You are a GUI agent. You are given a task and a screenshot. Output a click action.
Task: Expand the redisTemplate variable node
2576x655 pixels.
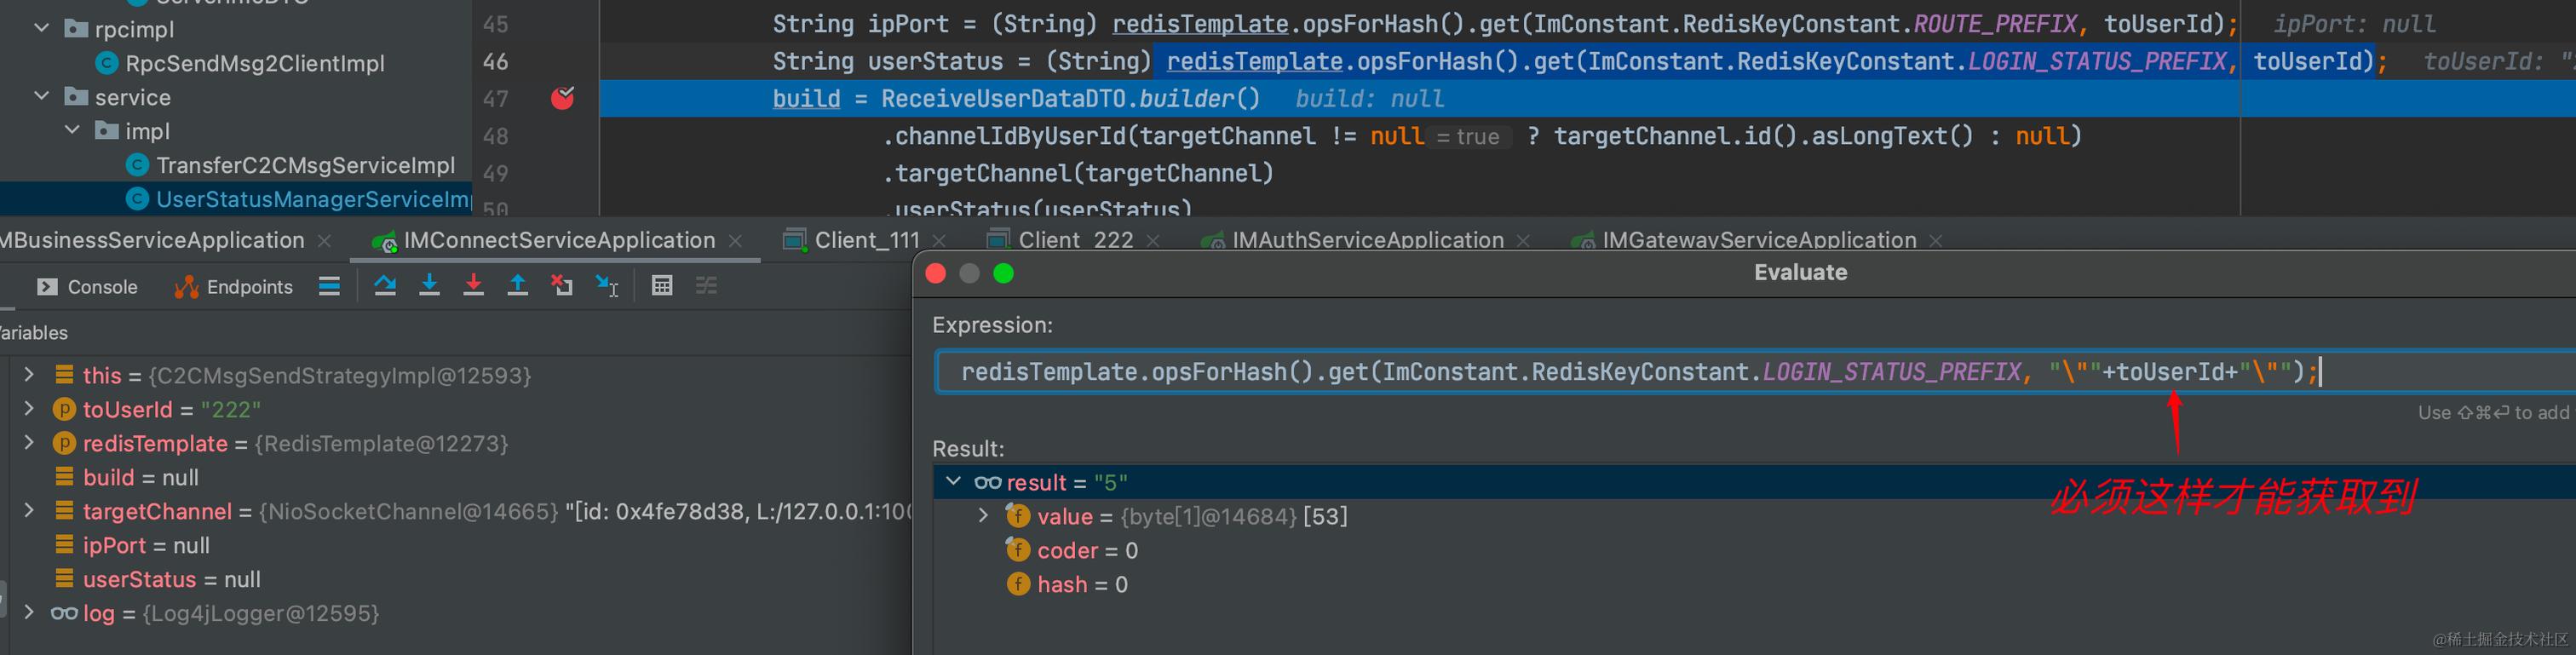pyautogui.click(x=29, y=443)
